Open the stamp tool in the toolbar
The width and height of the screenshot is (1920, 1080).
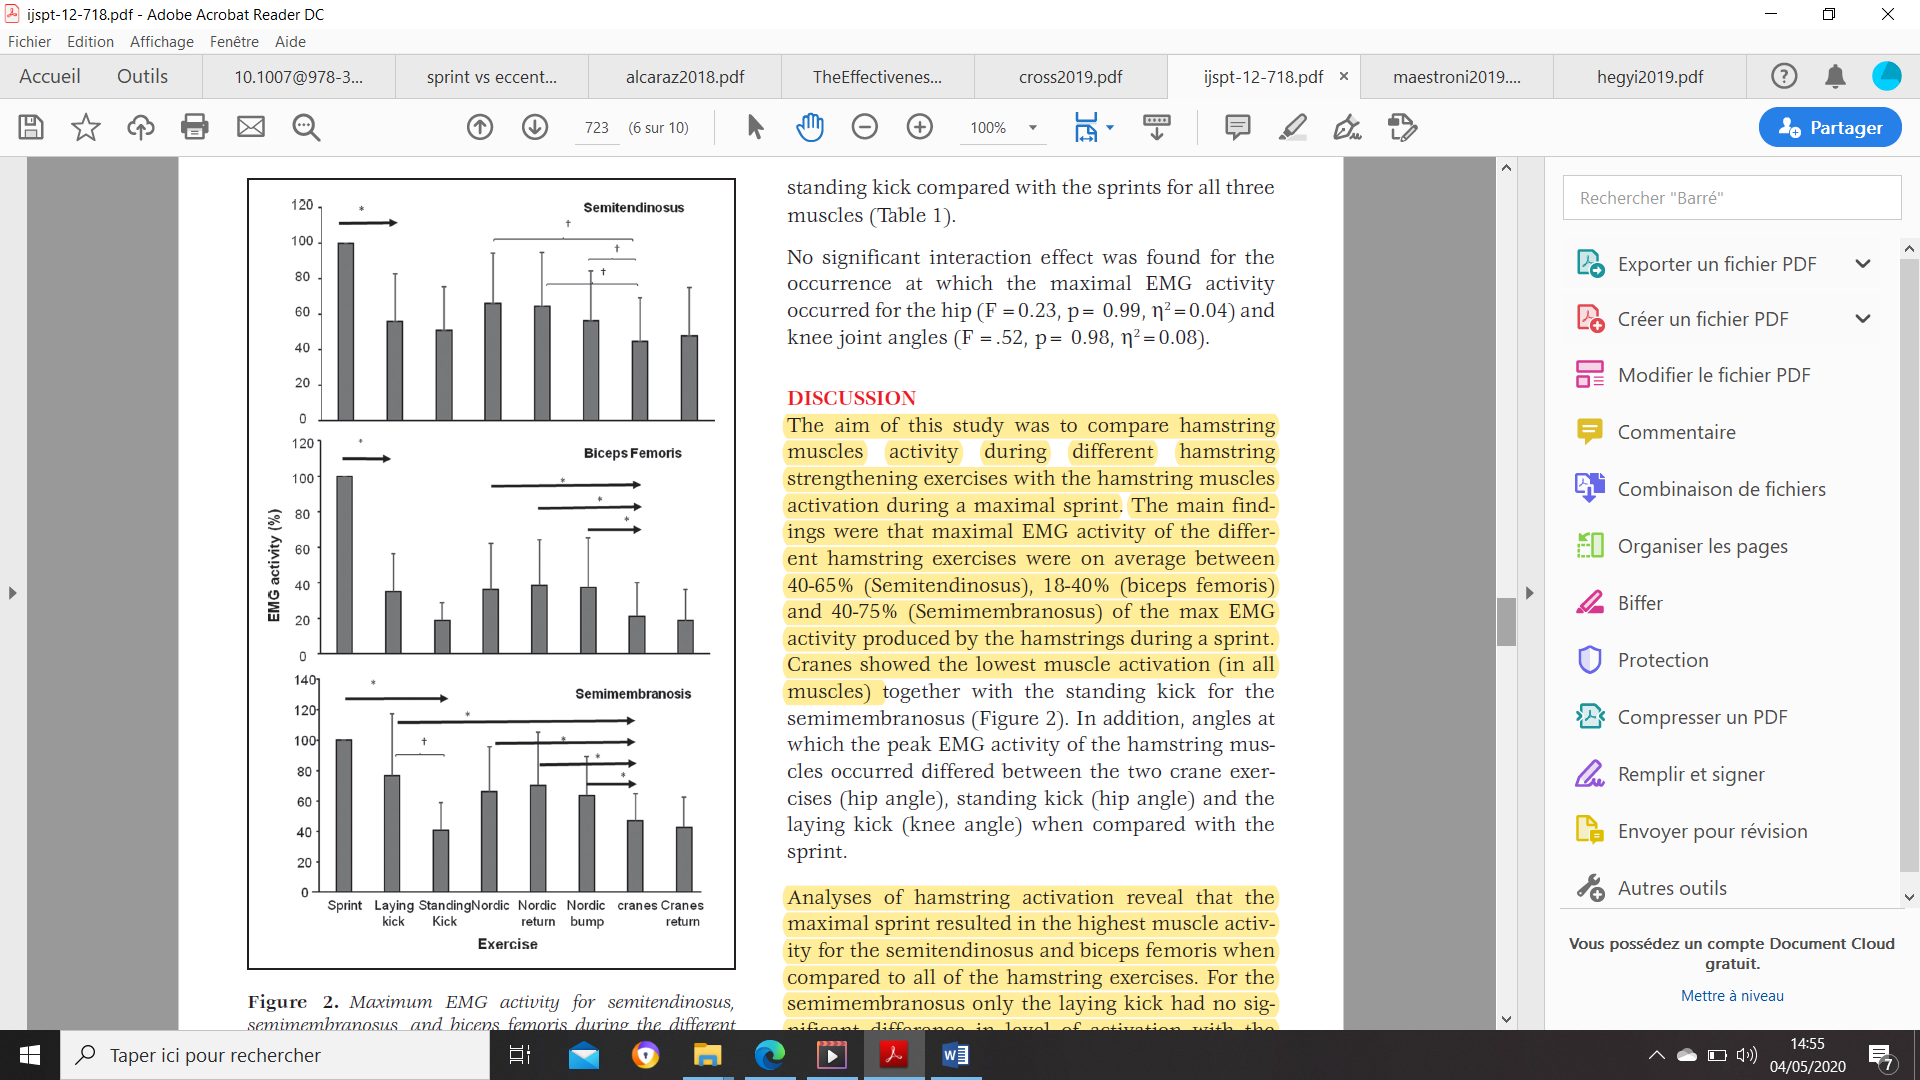tap(1403, 127)
